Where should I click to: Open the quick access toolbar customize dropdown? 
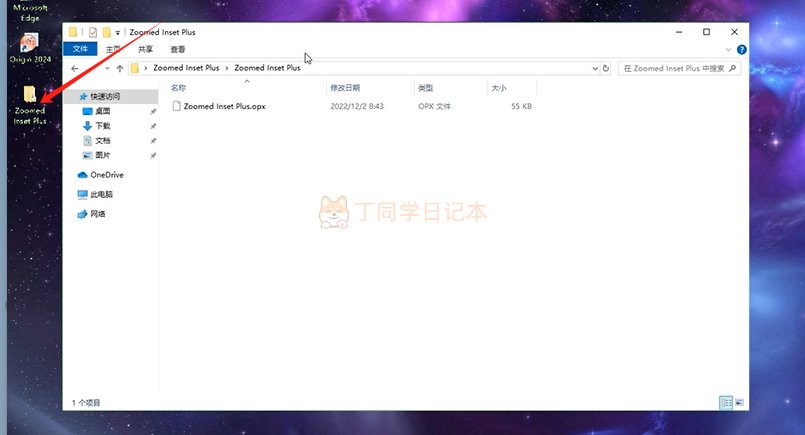[118, 32]
